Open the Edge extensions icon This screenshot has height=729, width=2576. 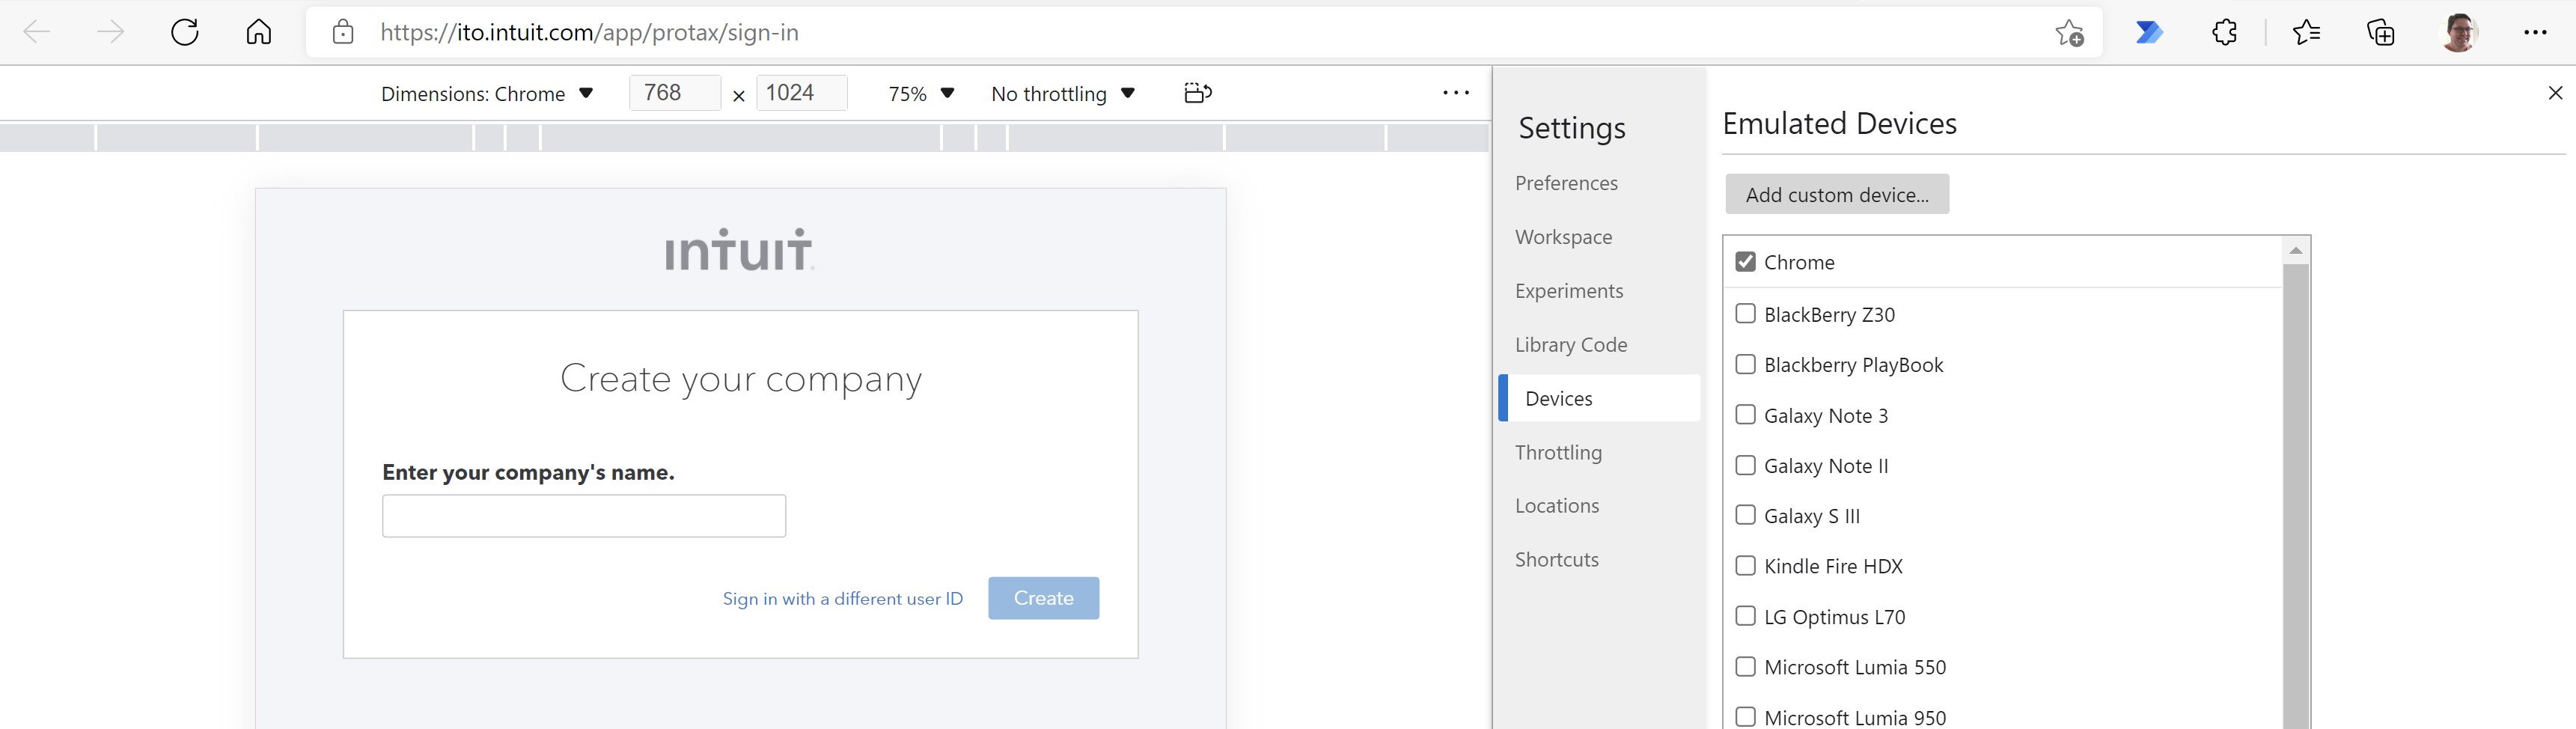[x=2224, y=31]
